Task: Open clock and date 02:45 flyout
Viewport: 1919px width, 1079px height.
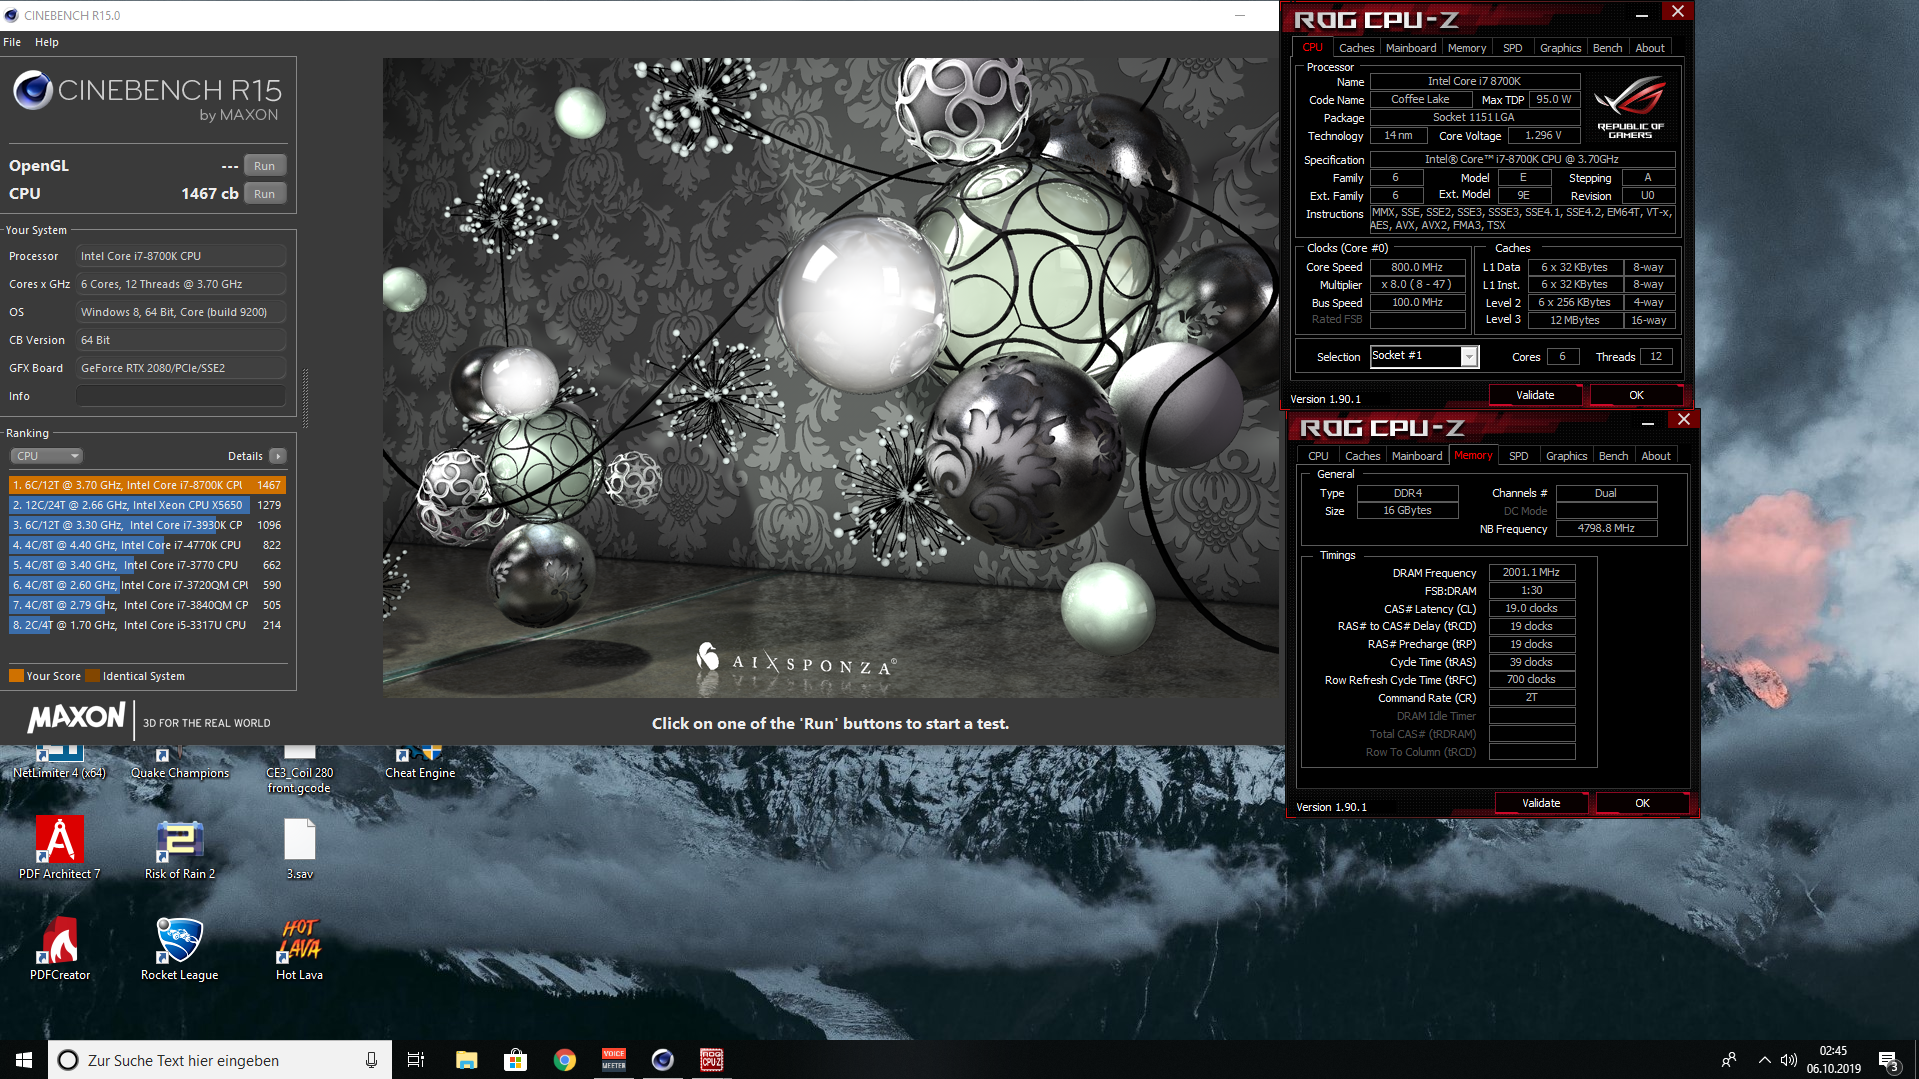Action: (1834, 1060)
